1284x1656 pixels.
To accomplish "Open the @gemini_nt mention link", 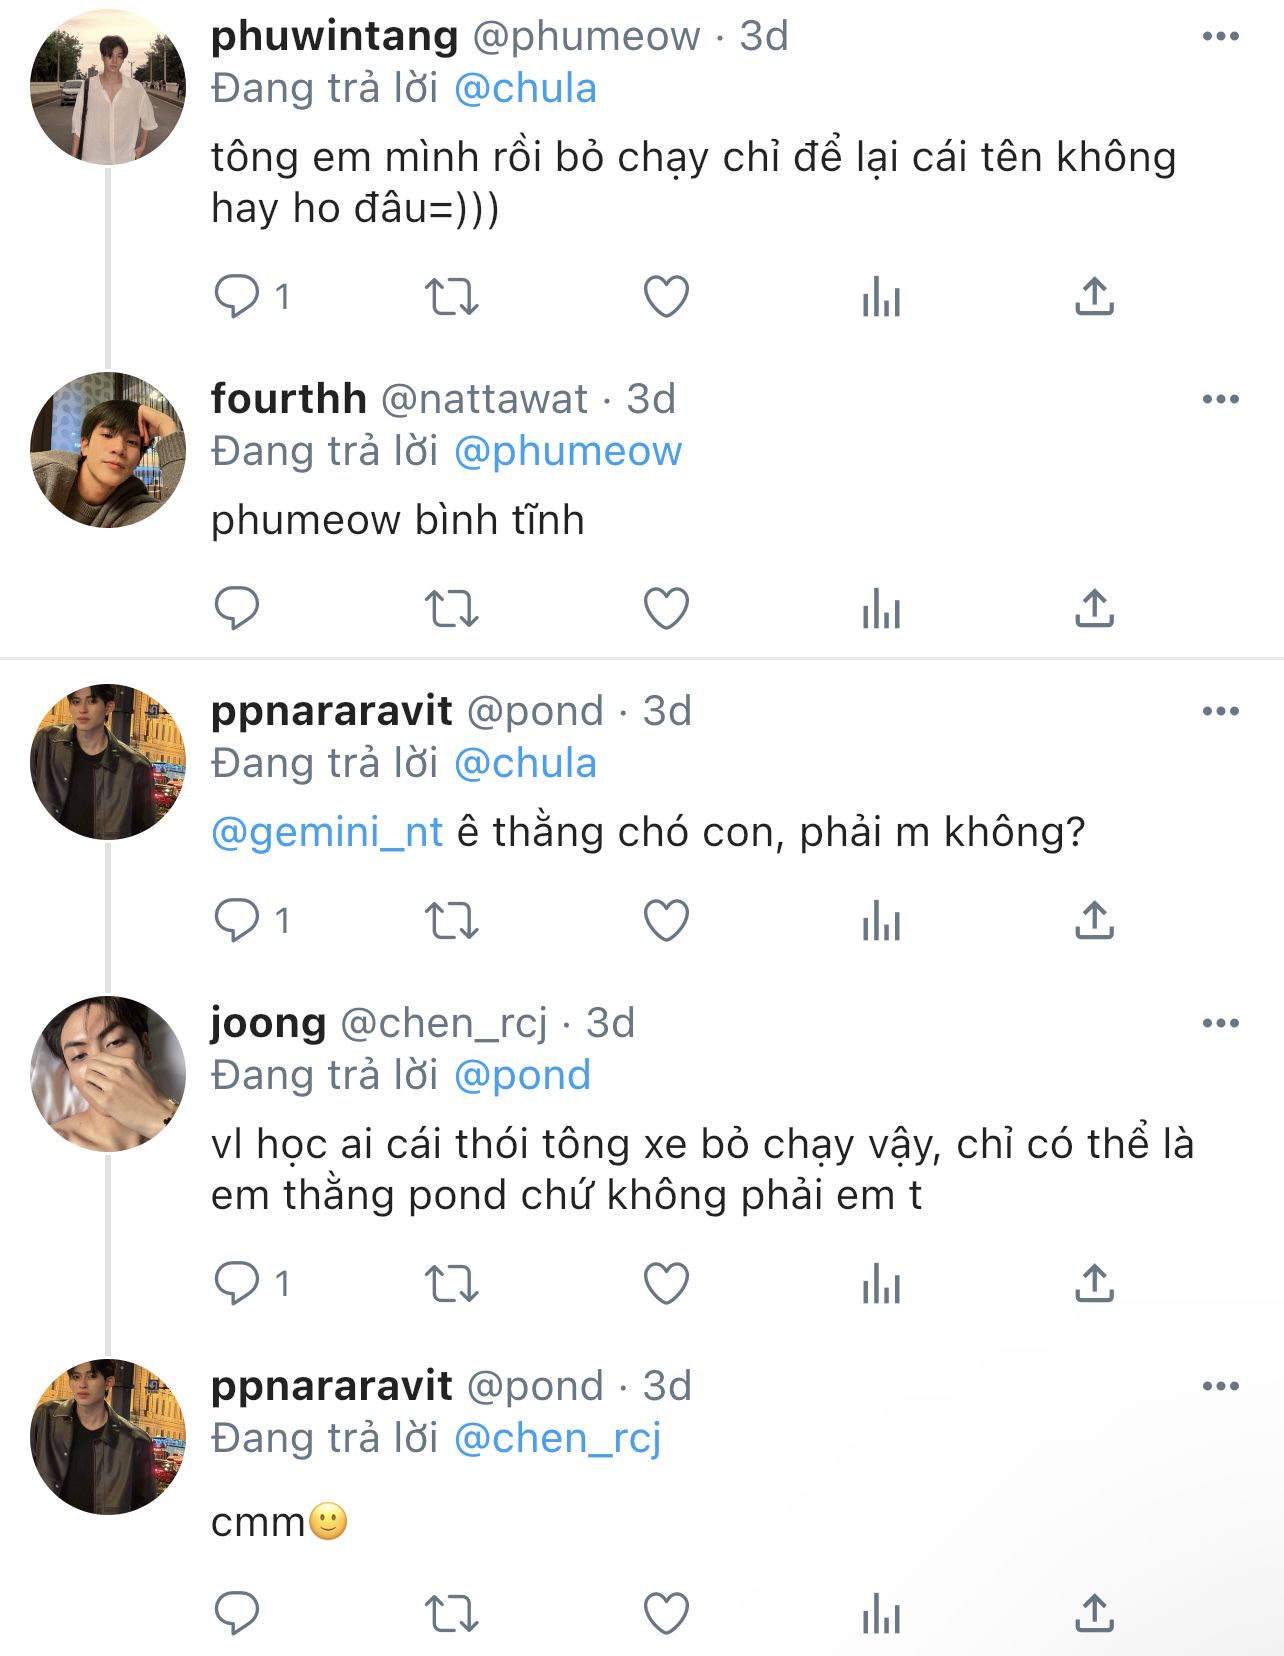I will pyautogui.click(x=327, y=833).
